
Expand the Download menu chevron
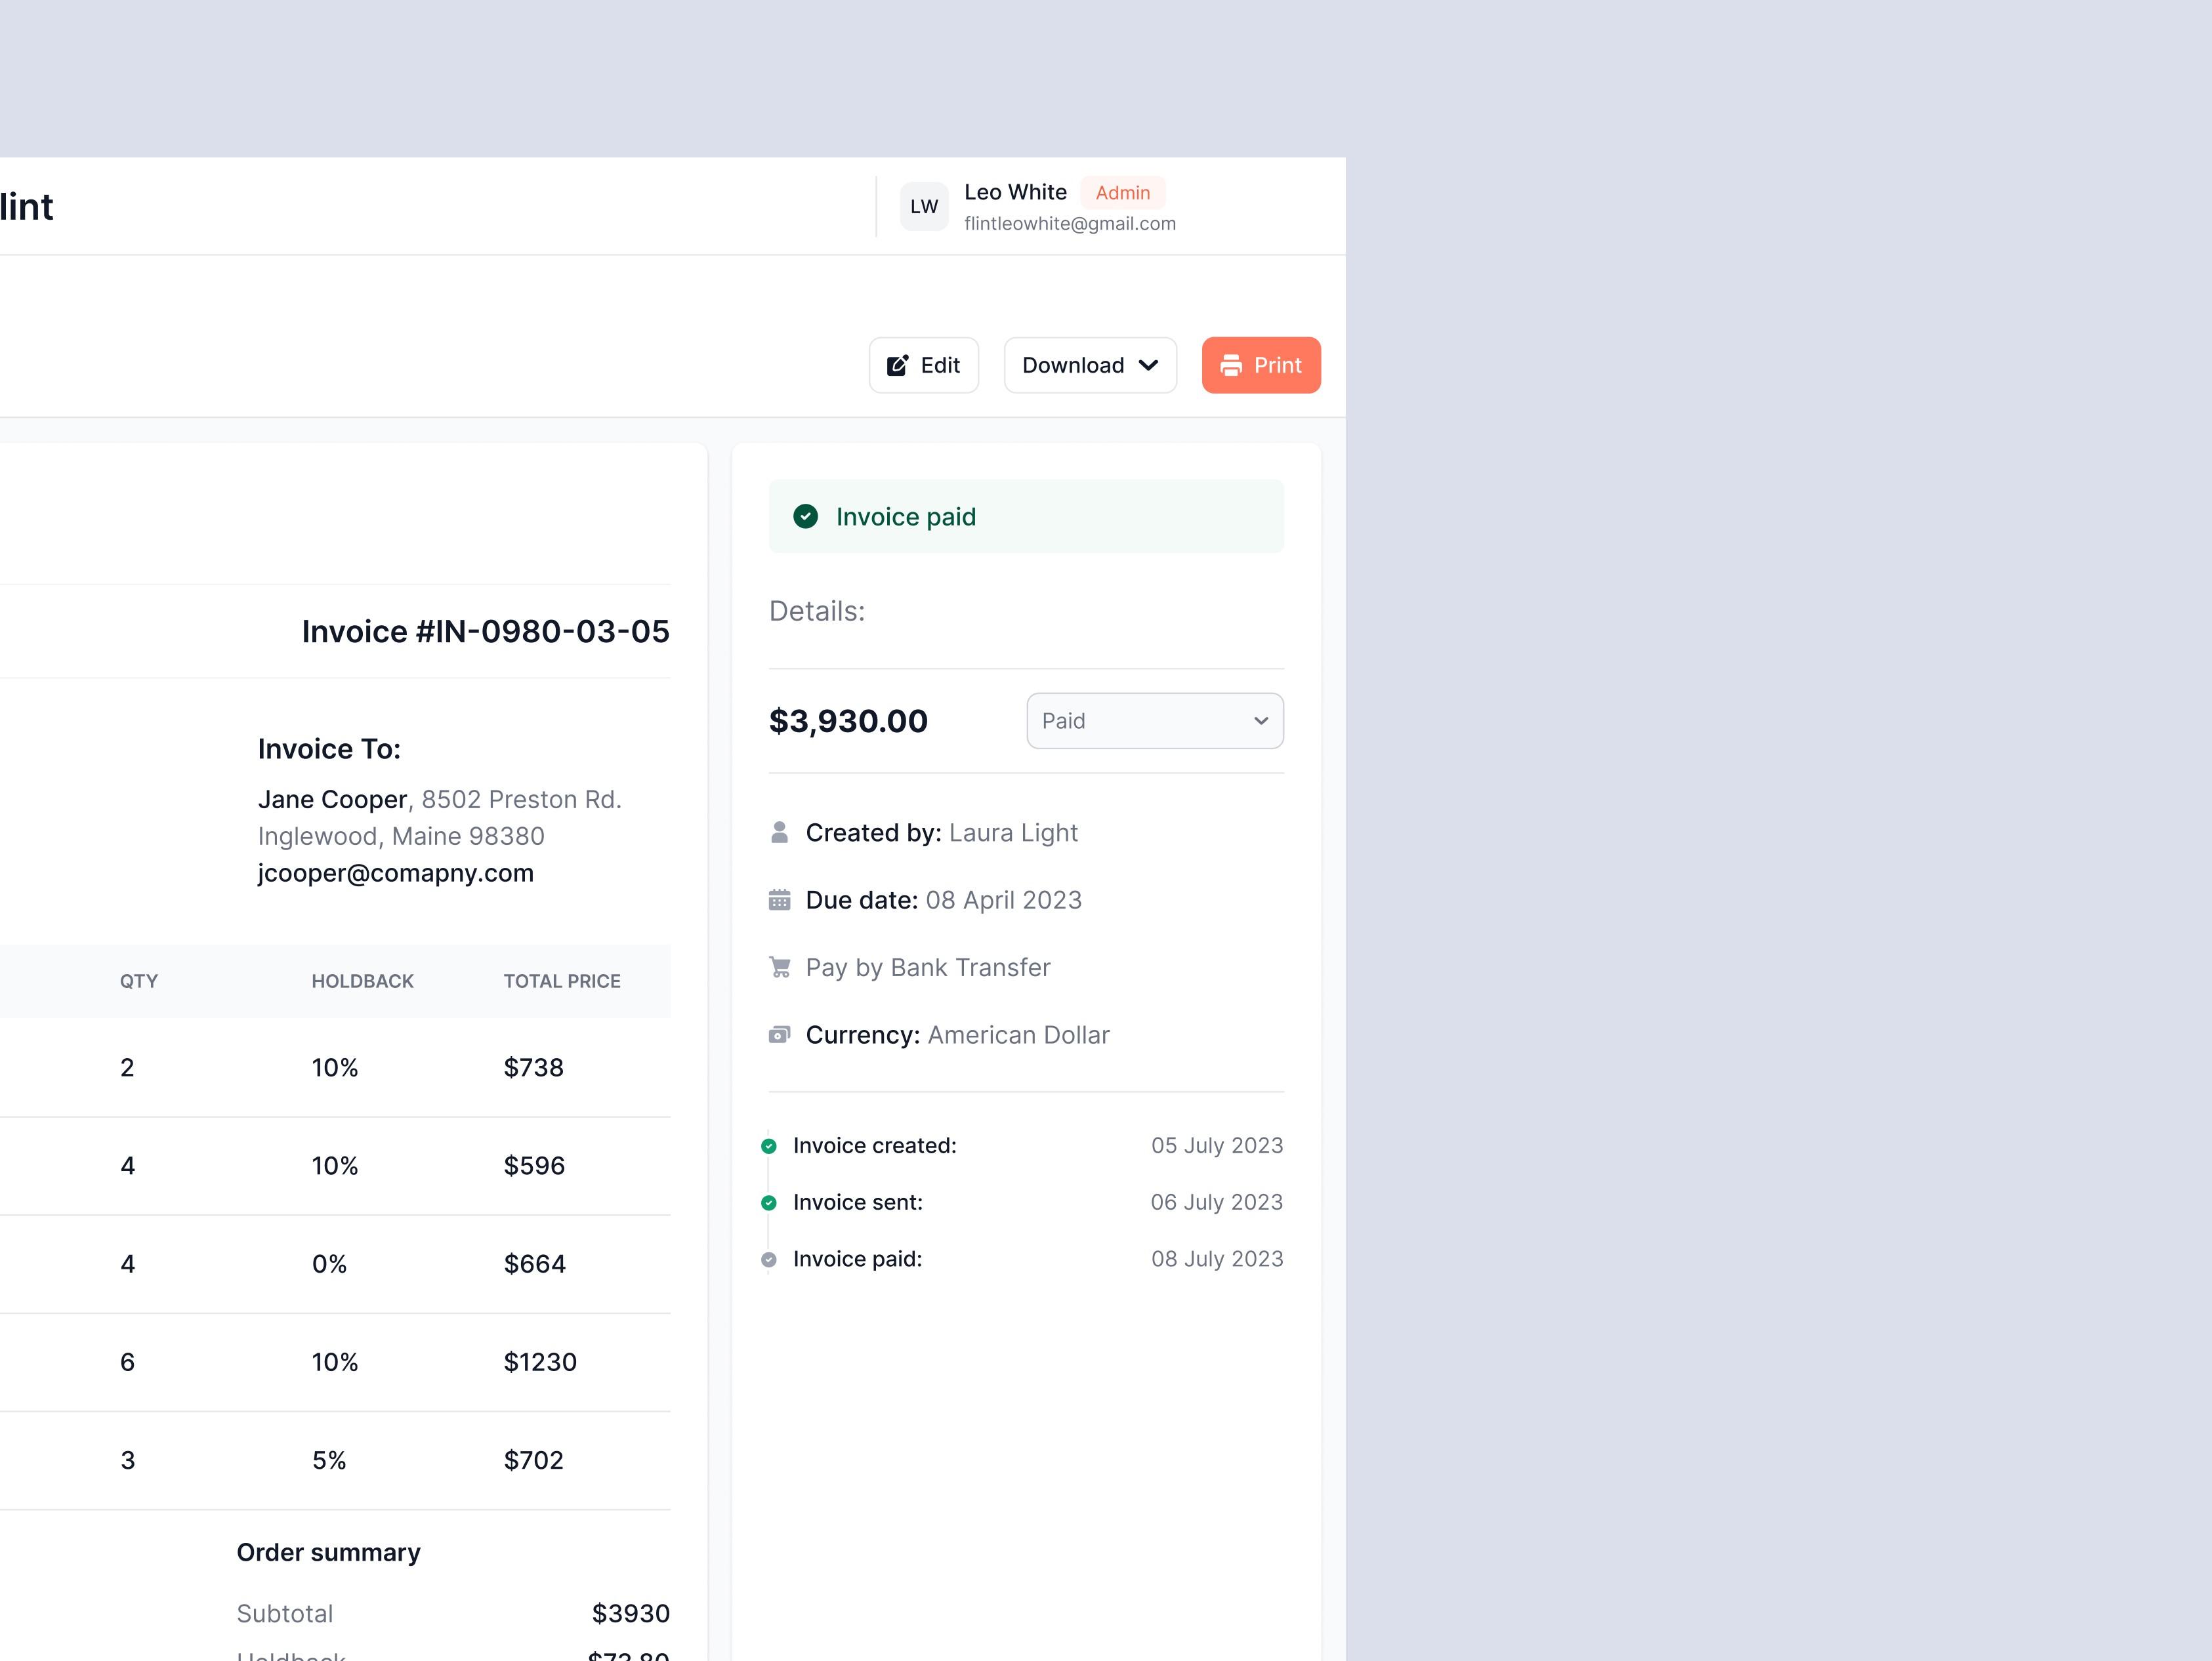(1148, 365)
